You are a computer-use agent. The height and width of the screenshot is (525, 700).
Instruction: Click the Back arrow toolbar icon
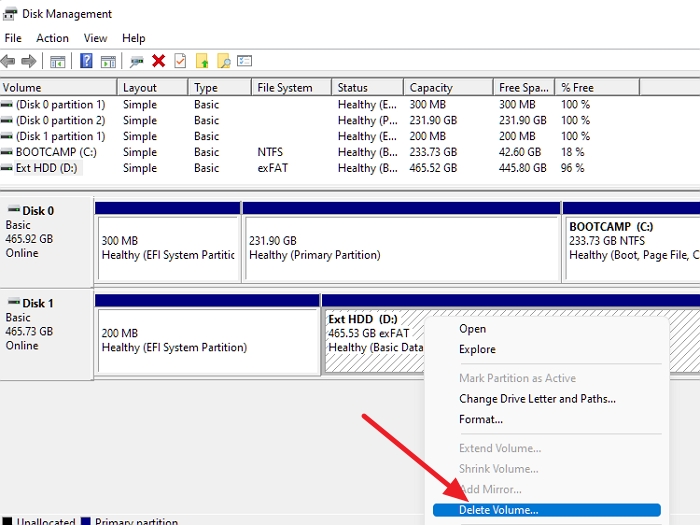[8, 61]
